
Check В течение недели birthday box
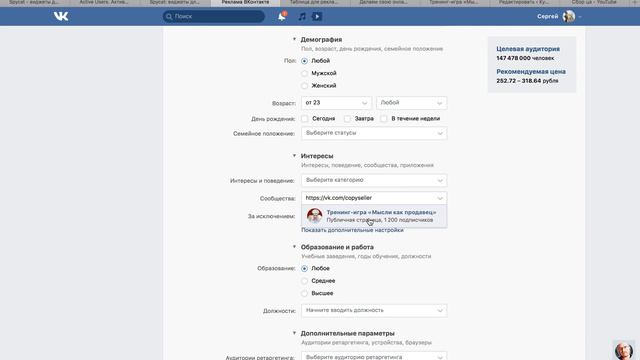[x=384, y=119]
